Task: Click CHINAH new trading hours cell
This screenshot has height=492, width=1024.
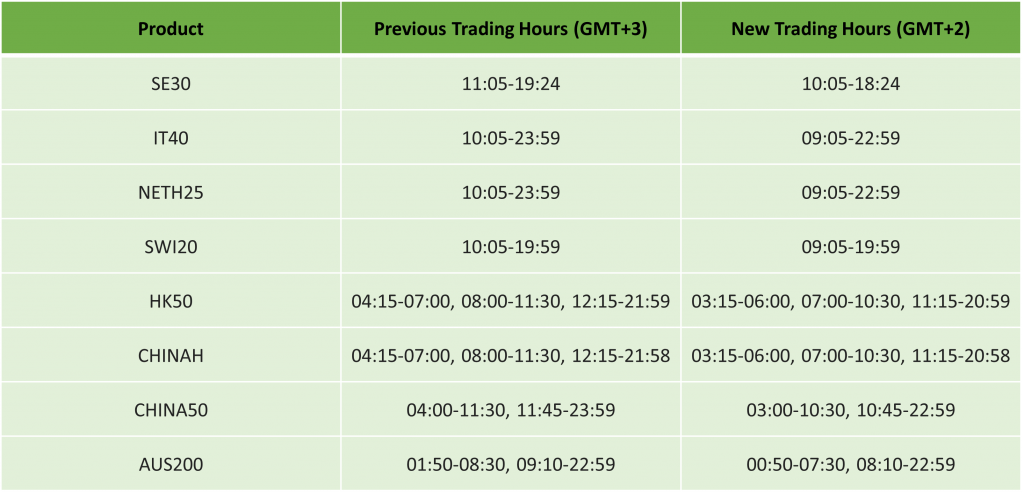Action: pos(851,355)
